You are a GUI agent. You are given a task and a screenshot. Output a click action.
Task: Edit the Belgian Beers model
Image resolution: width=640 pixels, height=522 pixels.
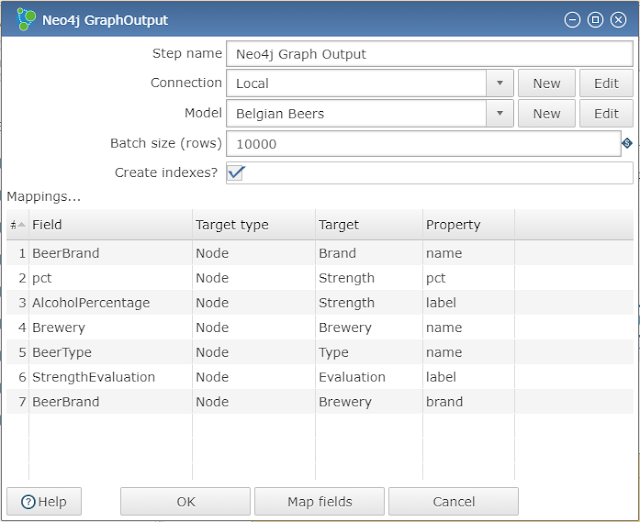[606, 114]
